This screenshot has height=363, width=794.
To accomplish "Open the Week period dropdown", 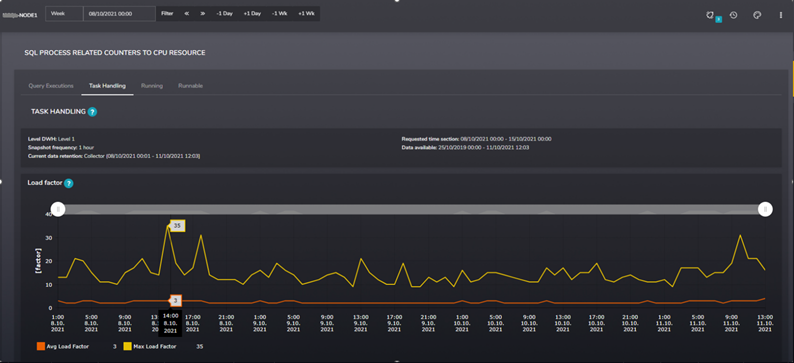I will coord(64,14).
